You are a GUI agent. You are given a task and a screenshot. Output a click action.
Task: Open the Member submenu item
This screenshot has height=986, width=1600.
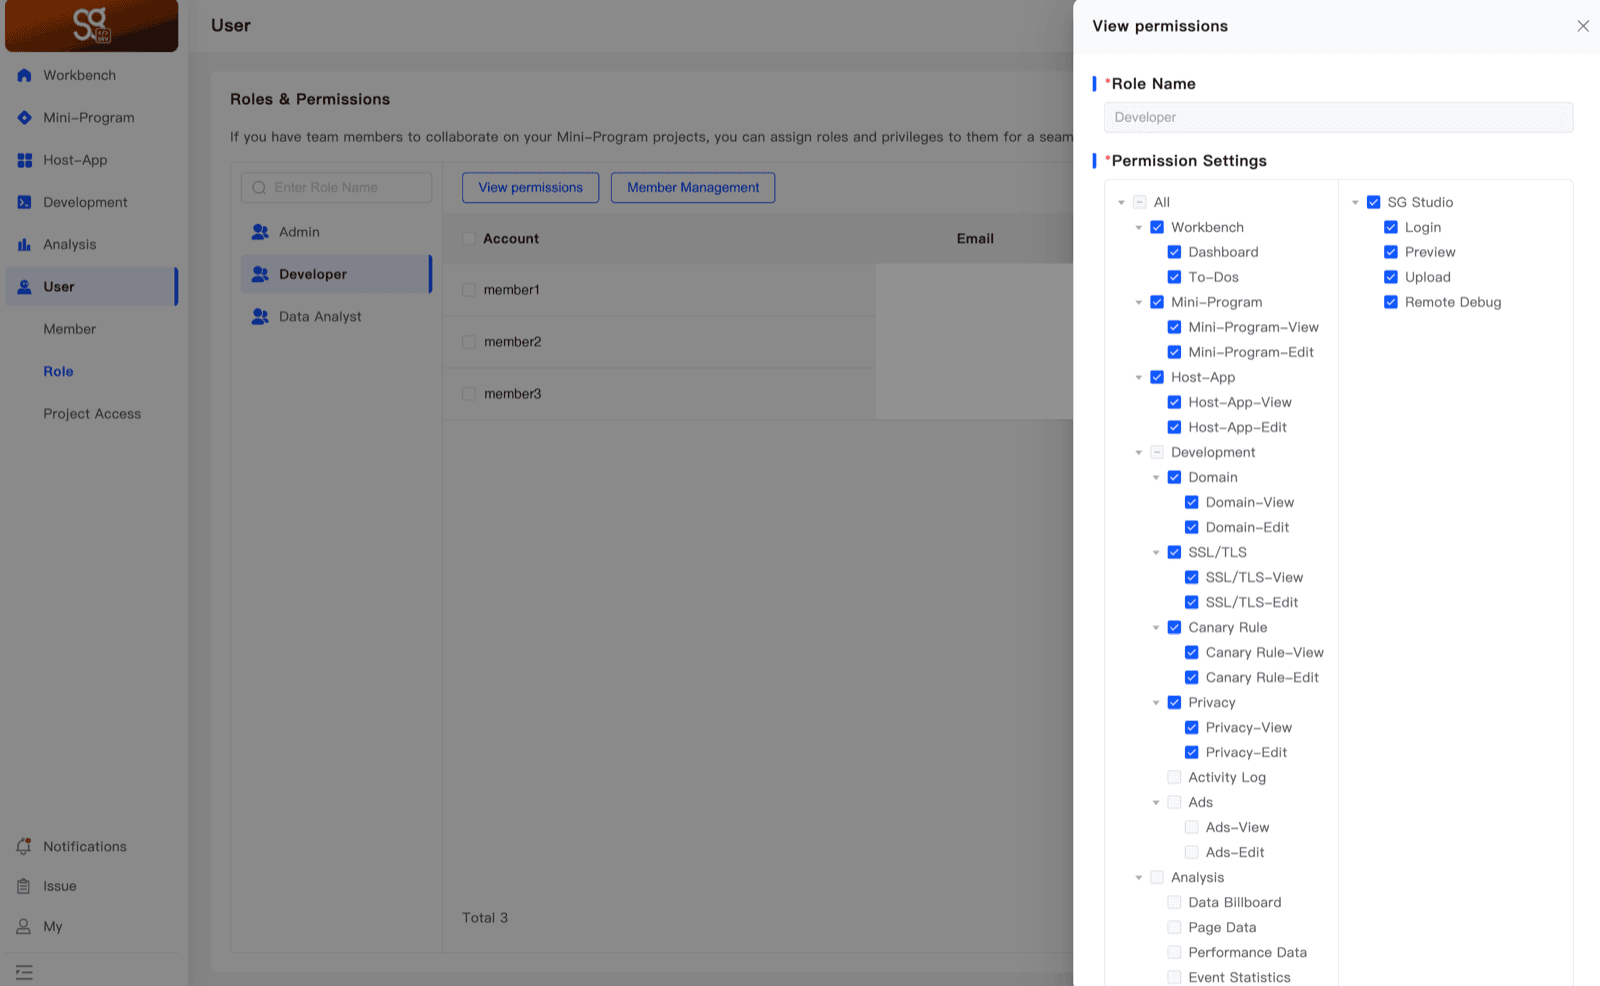pos(70,329)
